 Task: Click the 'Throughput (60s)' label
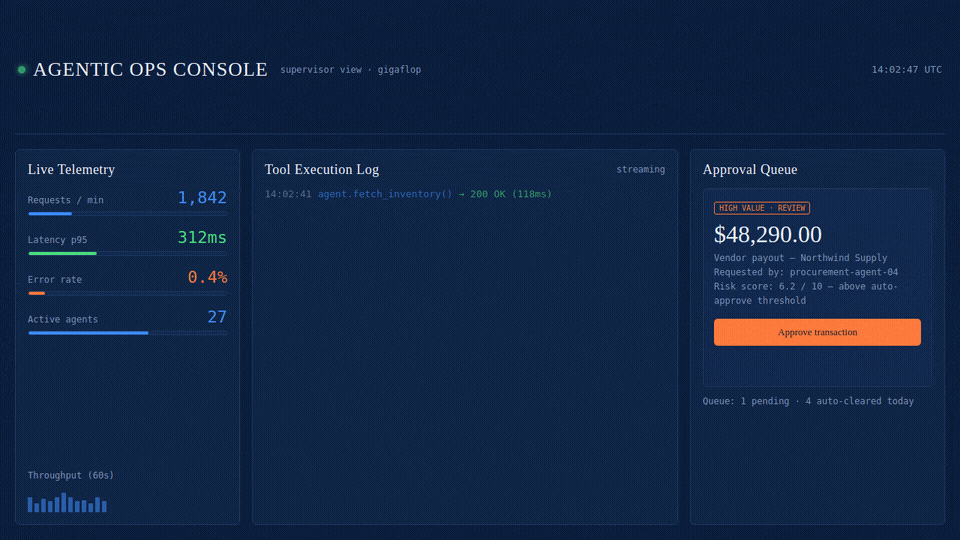coord(71,476)
